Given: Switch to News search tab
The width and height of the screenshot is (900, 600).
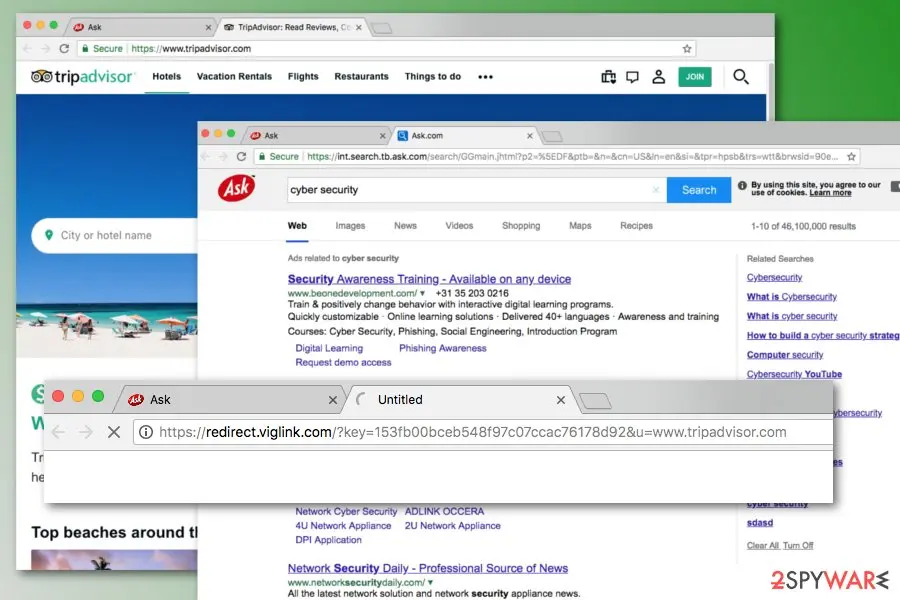Looking at the screenshot, I should tap(405, 226).
